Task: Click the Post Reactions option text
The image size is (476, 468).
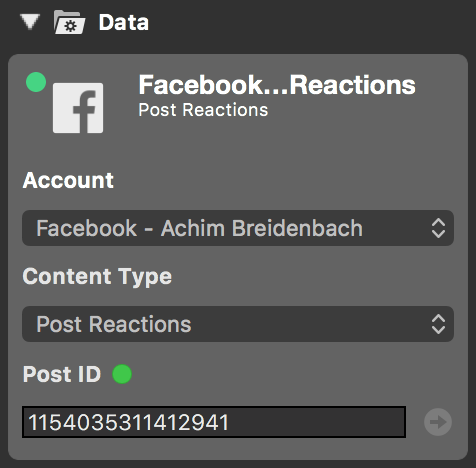Action: pyautogui.click(x=114, y=324)
